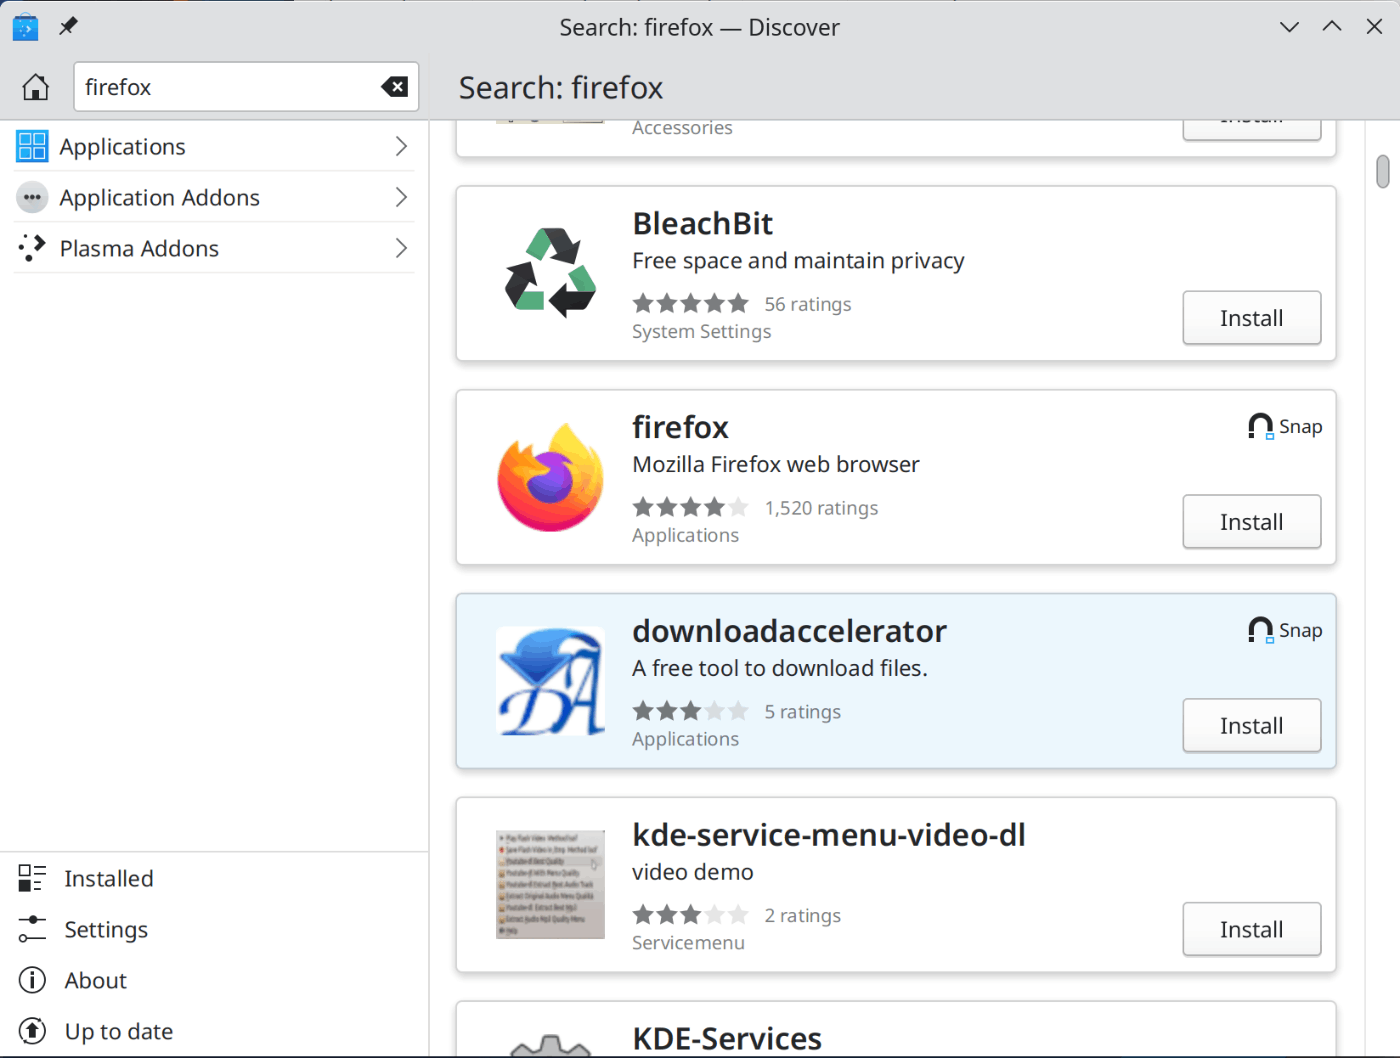Open the firefox app title
The width and height of the screenshot is (1400, 1058).
pyautogui.click(x=680, y=427)
